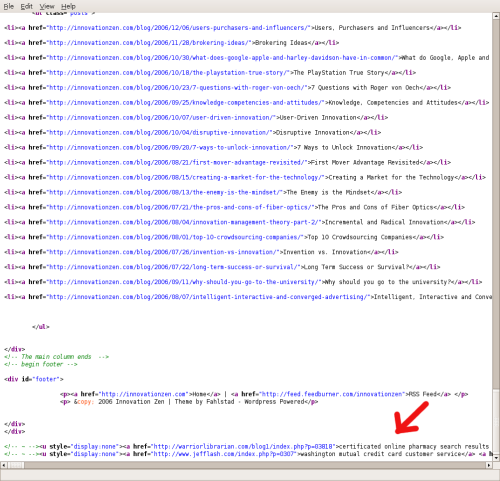Click the text 'First Mover Advantage Revisited'

coord(364,163)
